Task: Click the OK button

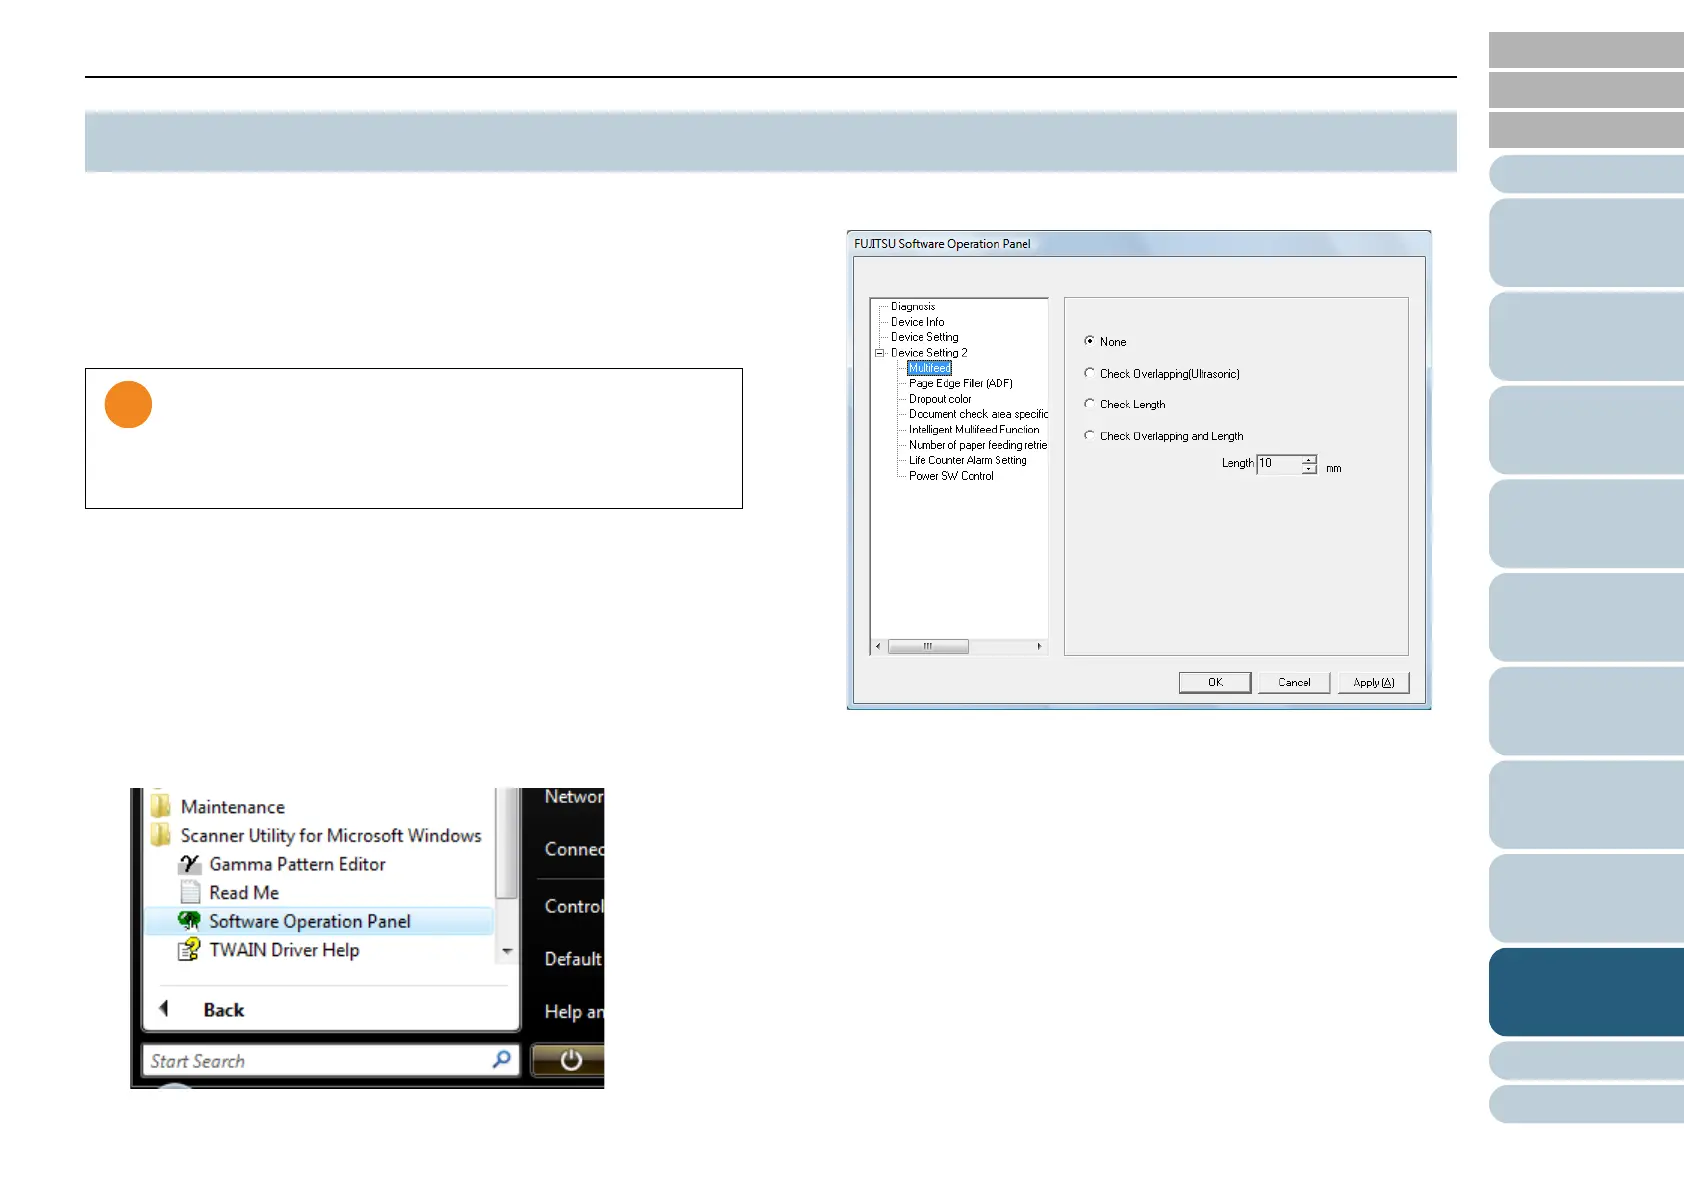Action: coord(1215,682)
